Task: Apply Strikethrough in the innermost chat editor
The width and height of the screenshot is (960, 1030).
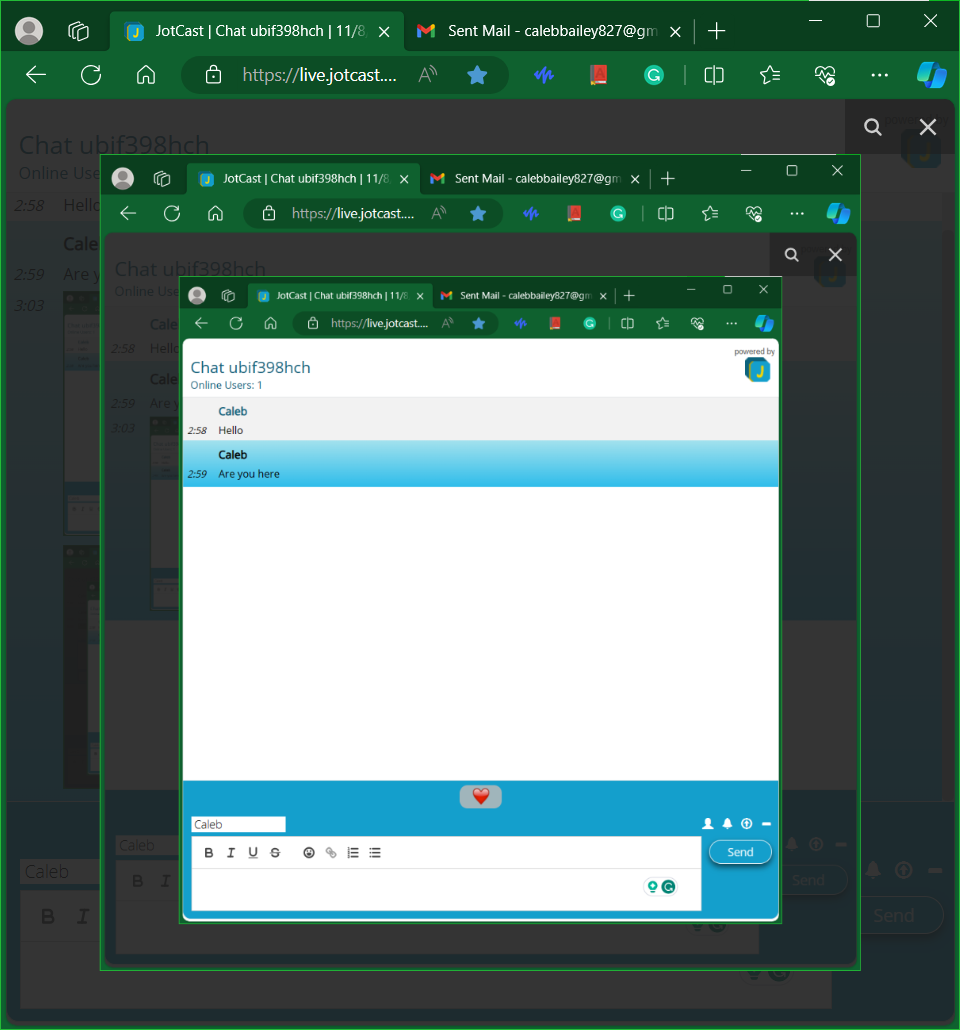Action: click(275, 853)
